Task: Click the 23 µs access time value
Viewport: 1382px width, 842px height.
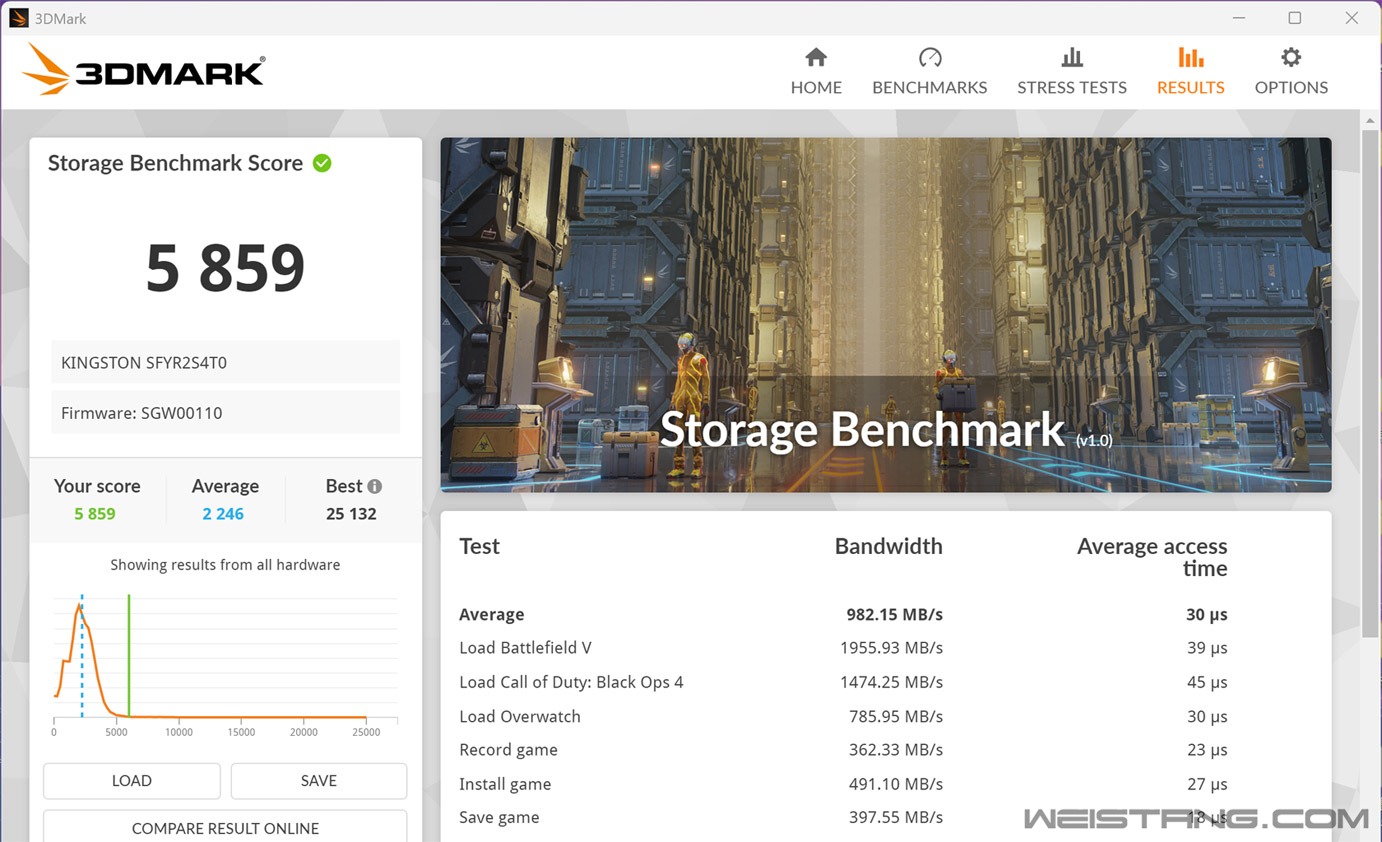Action: 1207,750
